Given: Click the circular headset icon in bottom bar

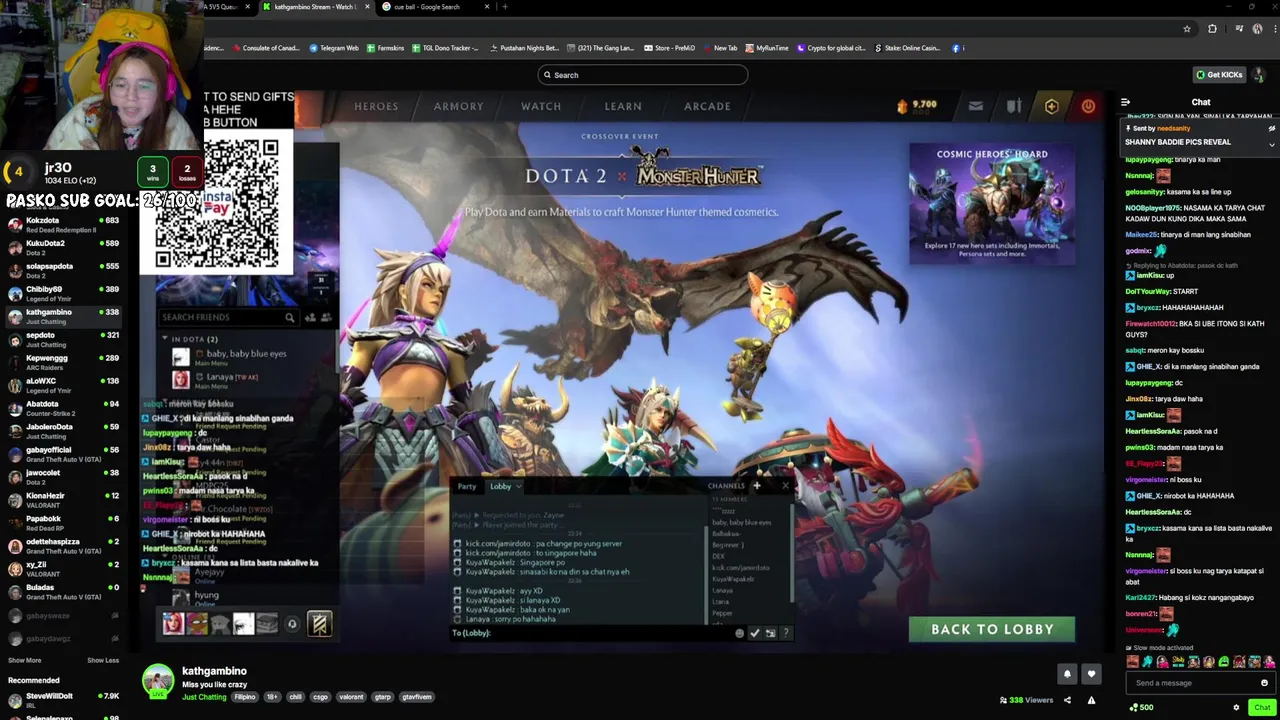Looking at the screenshot, I should click(x=292, y=624).
